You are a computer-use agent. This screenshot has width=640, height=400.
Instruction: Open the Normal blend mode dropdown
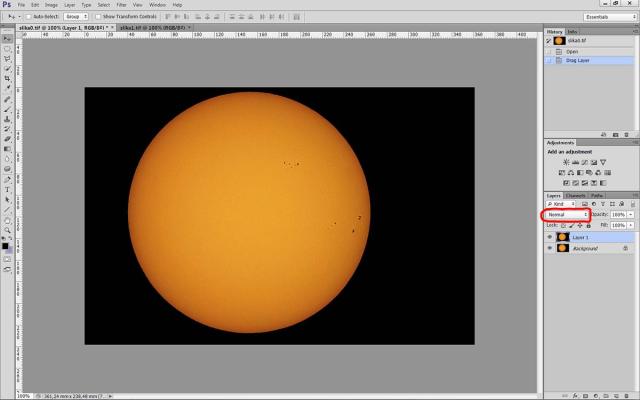[565, 215]
